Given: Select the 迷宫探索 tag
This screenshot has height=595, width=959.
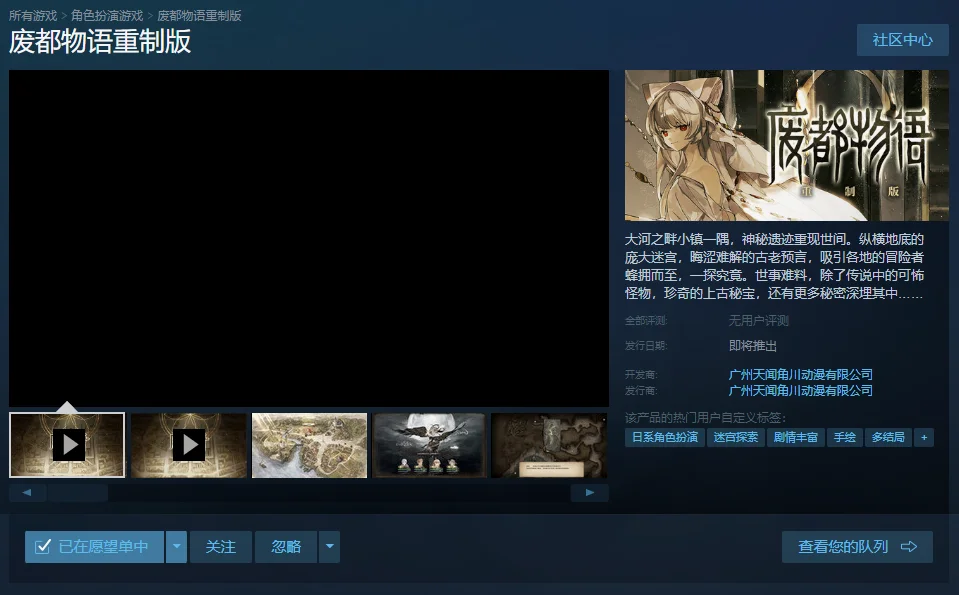Looking at the screenshot, I should (x=736, y=437).
